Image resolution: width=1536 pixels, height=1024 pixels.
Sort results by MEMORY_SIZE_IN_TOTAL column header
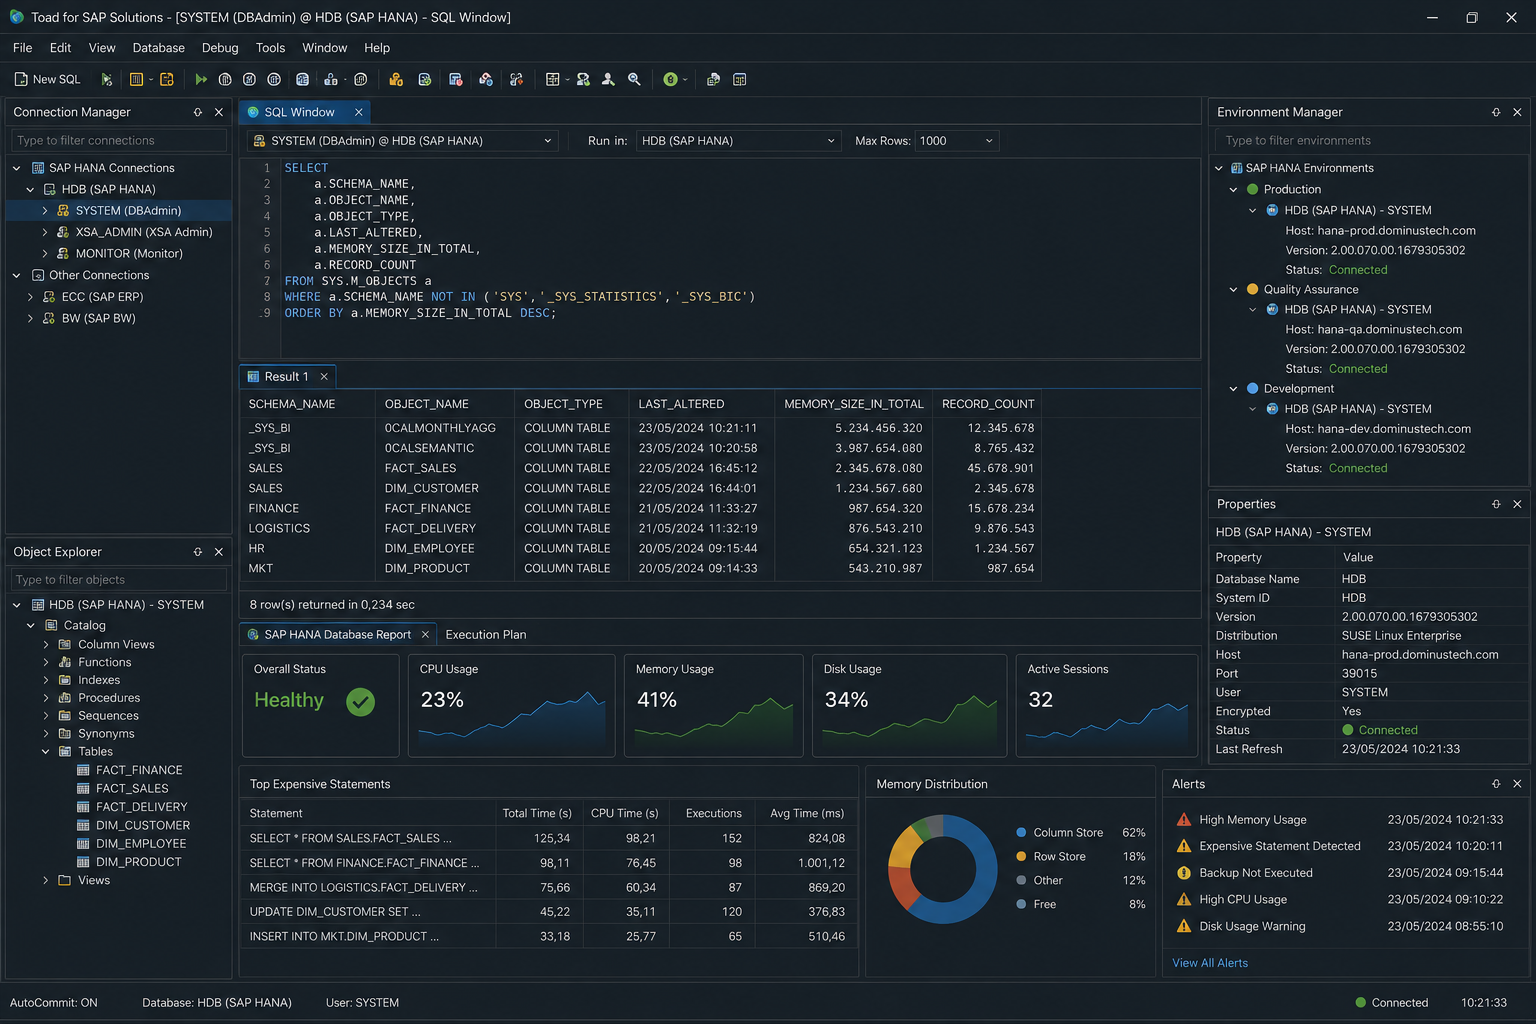[853, 404]
